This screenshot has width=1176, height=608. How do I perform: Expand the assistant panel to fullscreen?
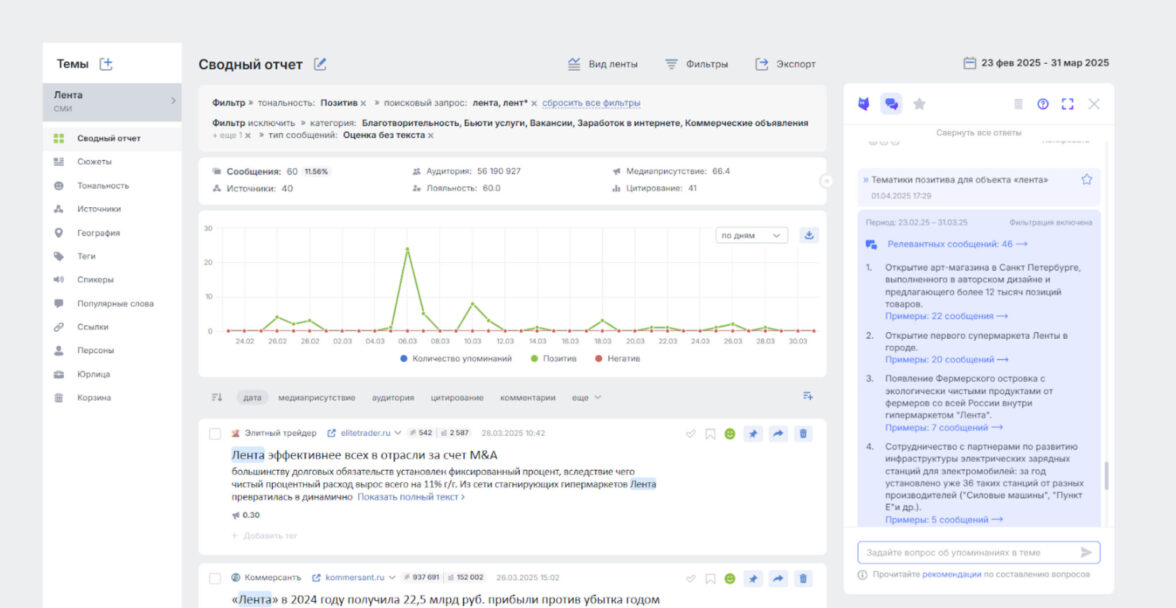(1068, 104)
